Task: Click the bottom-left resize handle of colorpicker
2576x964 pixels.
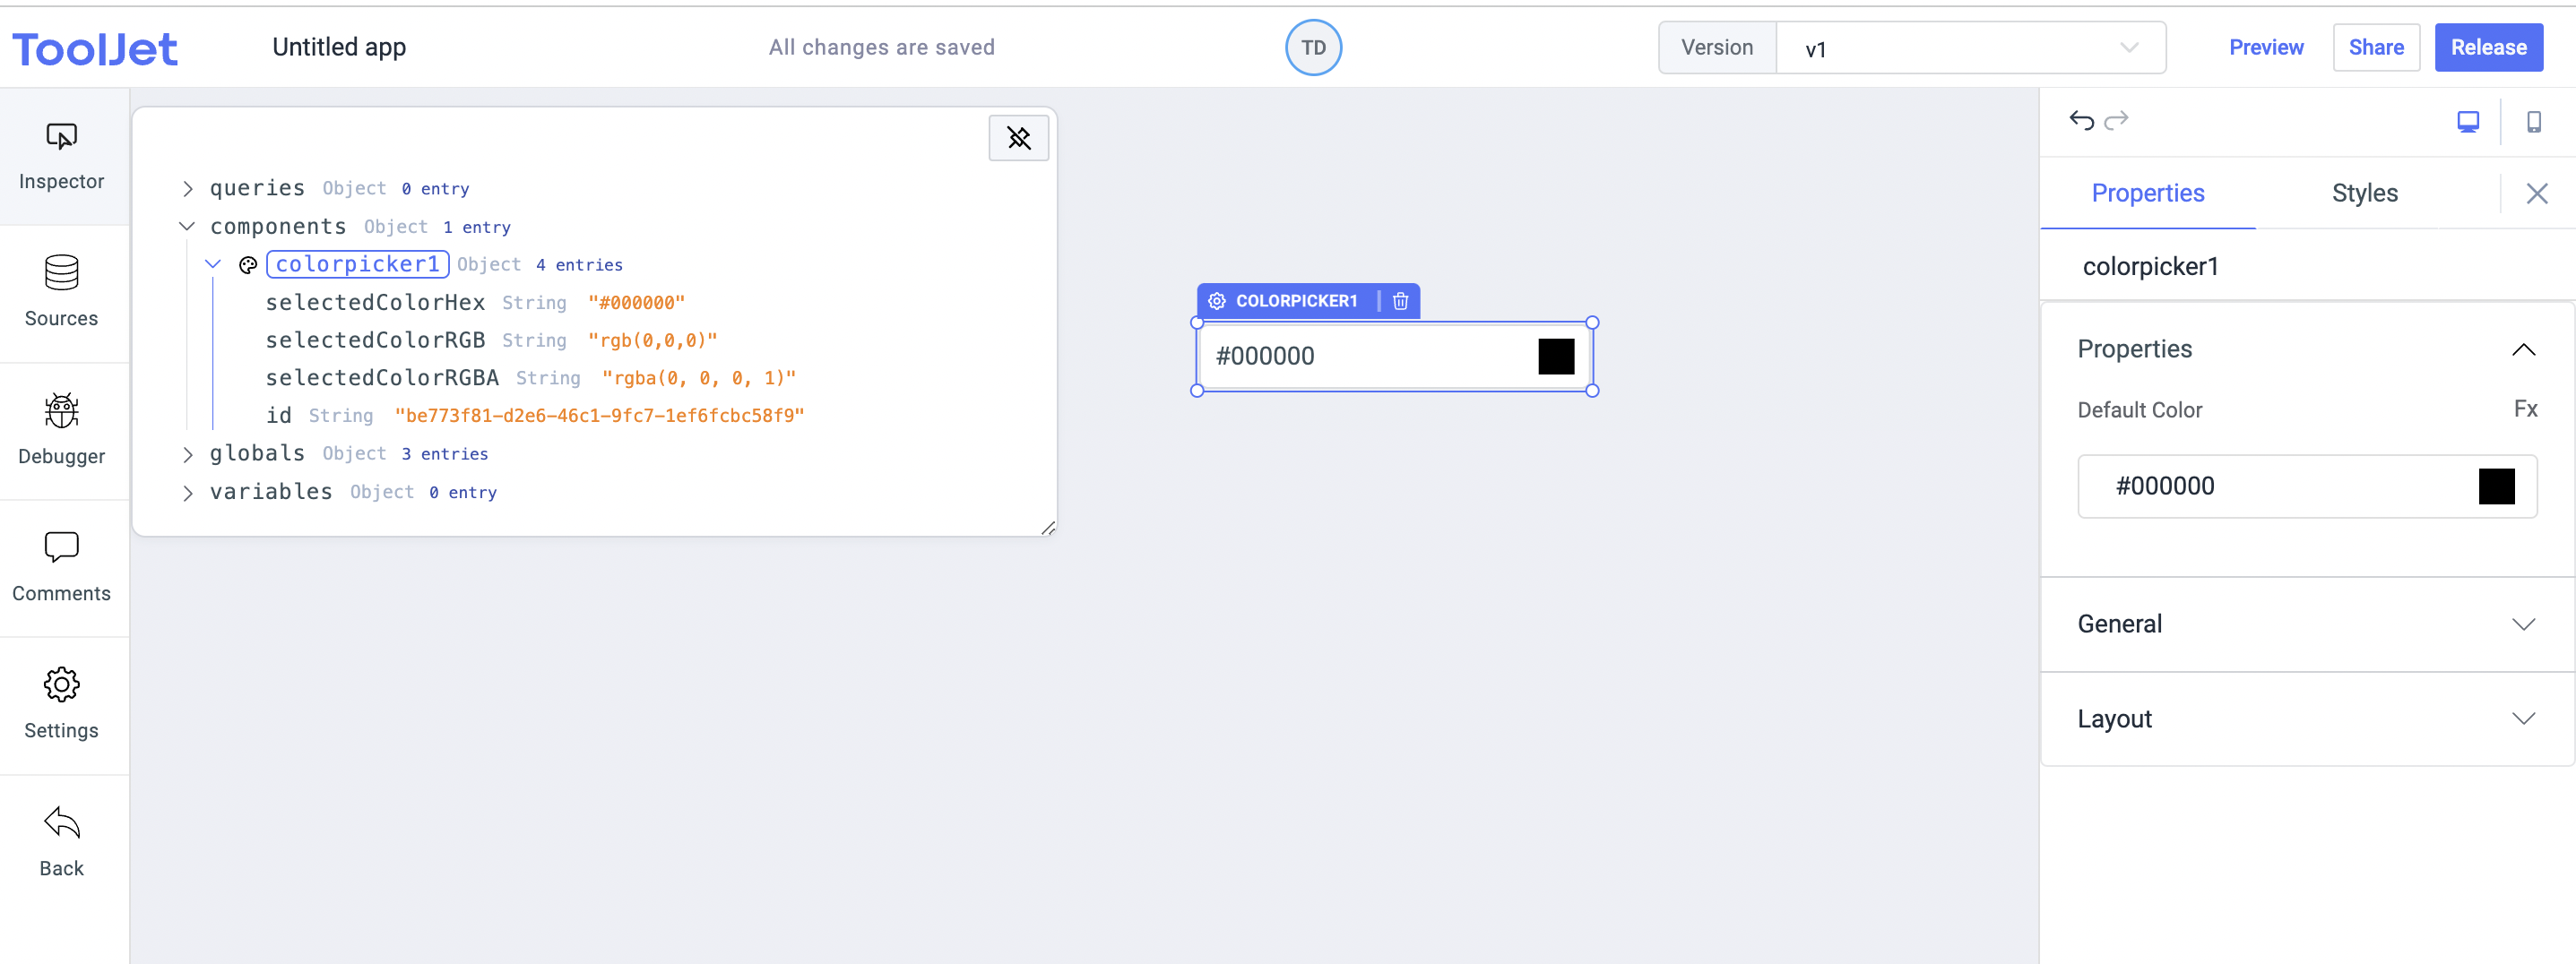Action: pos(1197,391)
